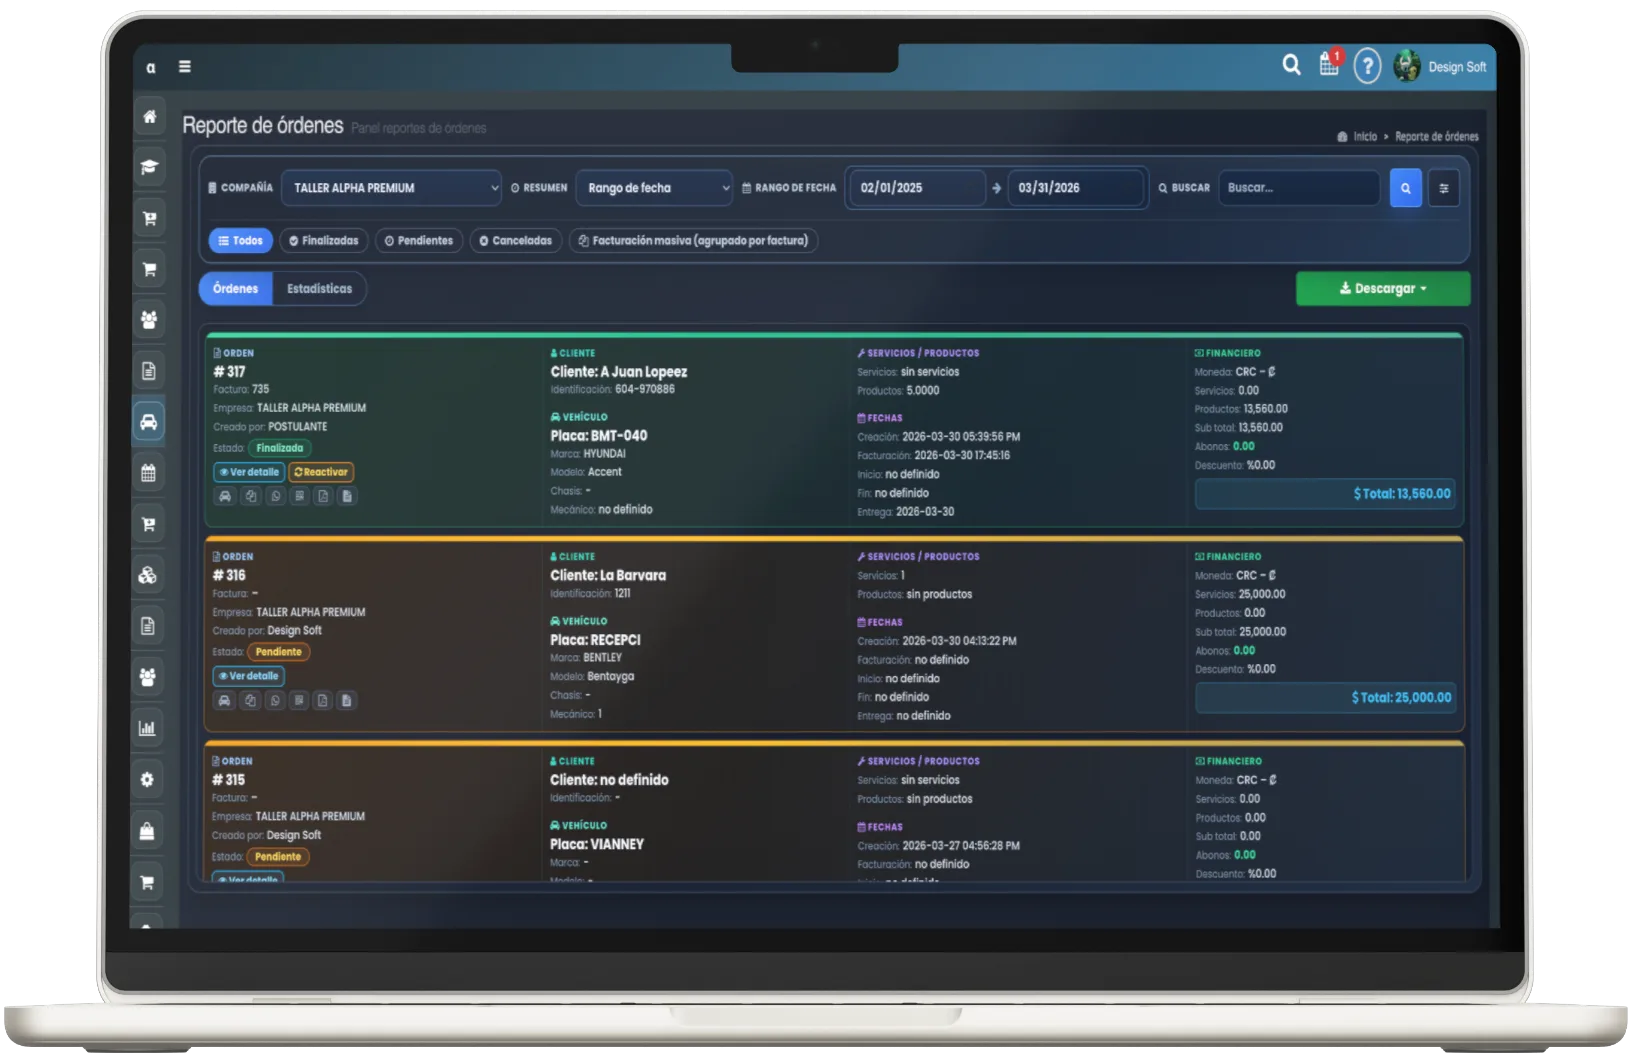The height and width of the screenshot is (1061, 1634).
Task: Click the home icon in the sidebar
Action: (149, 117)
